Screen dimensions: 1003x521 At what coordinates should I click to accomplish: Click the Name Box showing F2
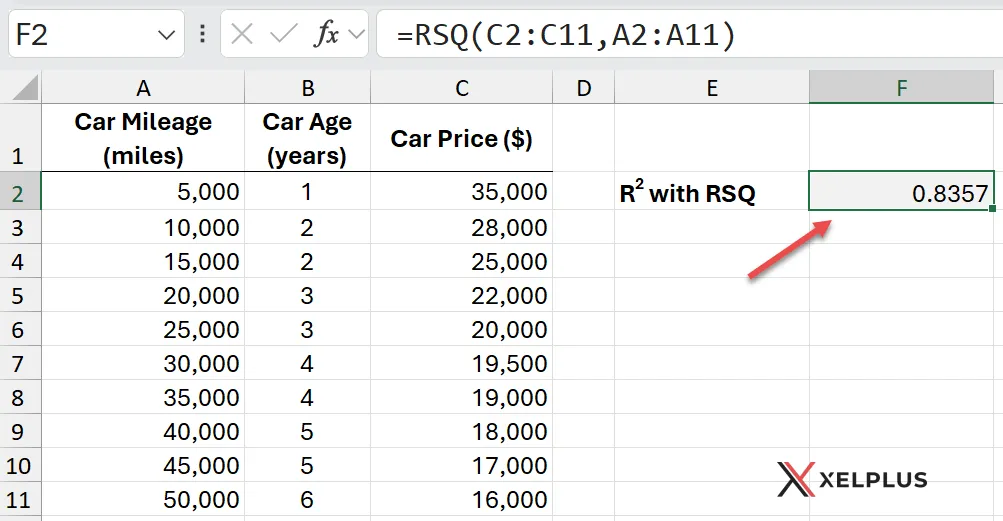(x=96, y=34)
